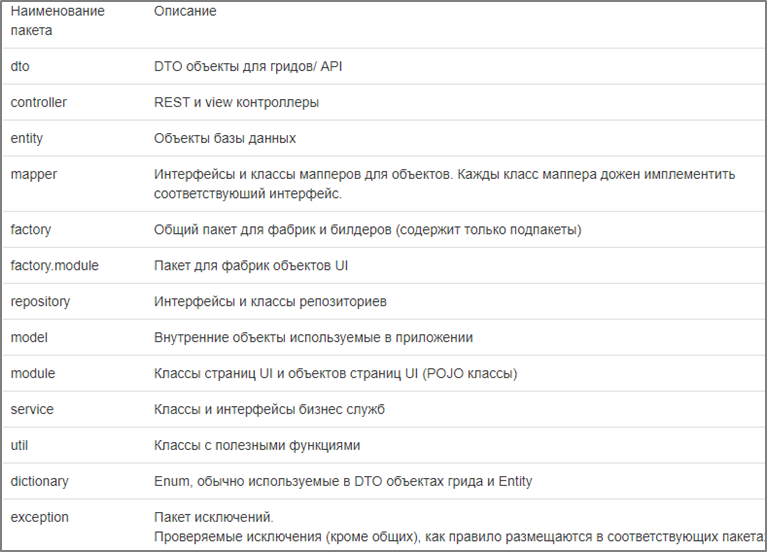
Task: Select the "entity" package name cell
Action: pos(27,138)
